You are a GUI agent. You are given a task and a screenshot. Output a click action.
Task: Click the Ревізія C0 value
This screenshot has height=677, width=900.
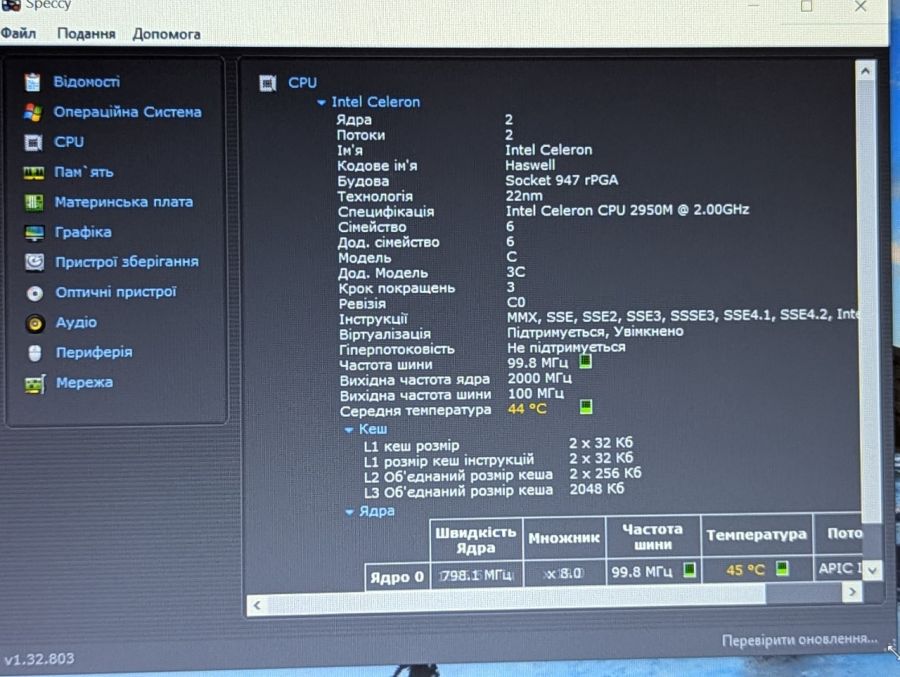click(x=515, y=303)
